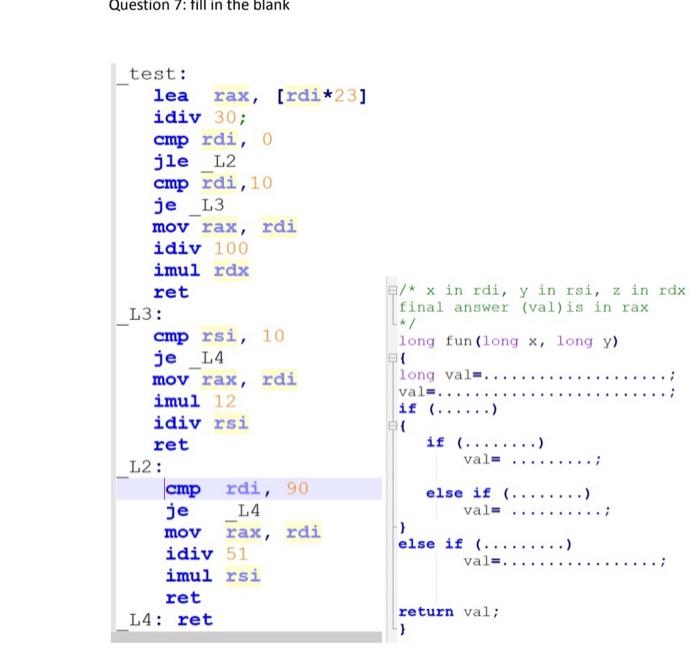The image size is (700, 662).
Task: Click the 'long val=' declaration blank
Action: pos(537,375)
